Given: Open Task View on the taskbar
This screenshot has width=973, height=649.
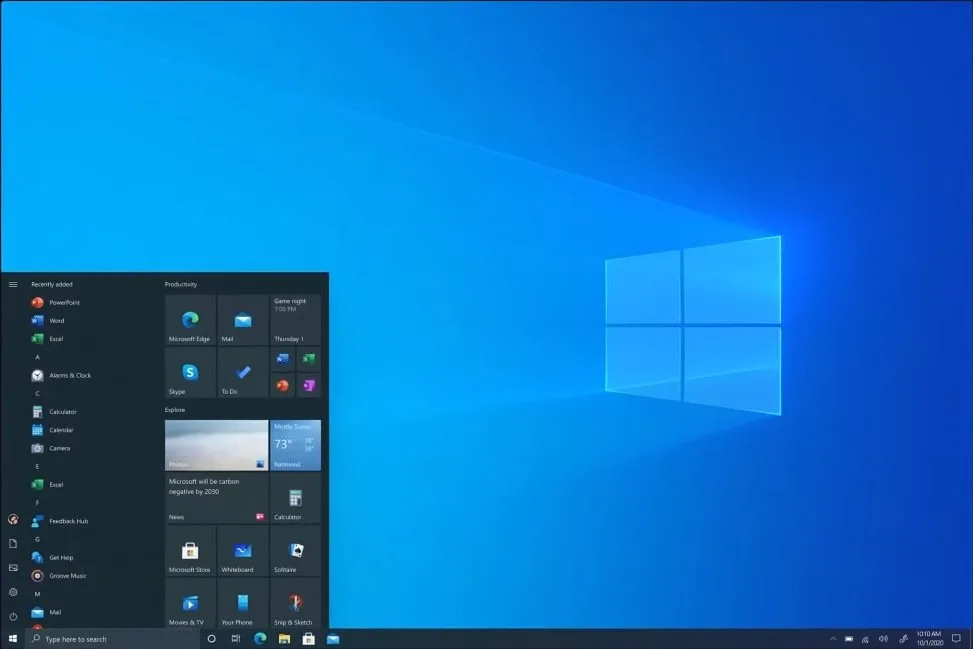Looking at the screenshot, I should point(236,639).
